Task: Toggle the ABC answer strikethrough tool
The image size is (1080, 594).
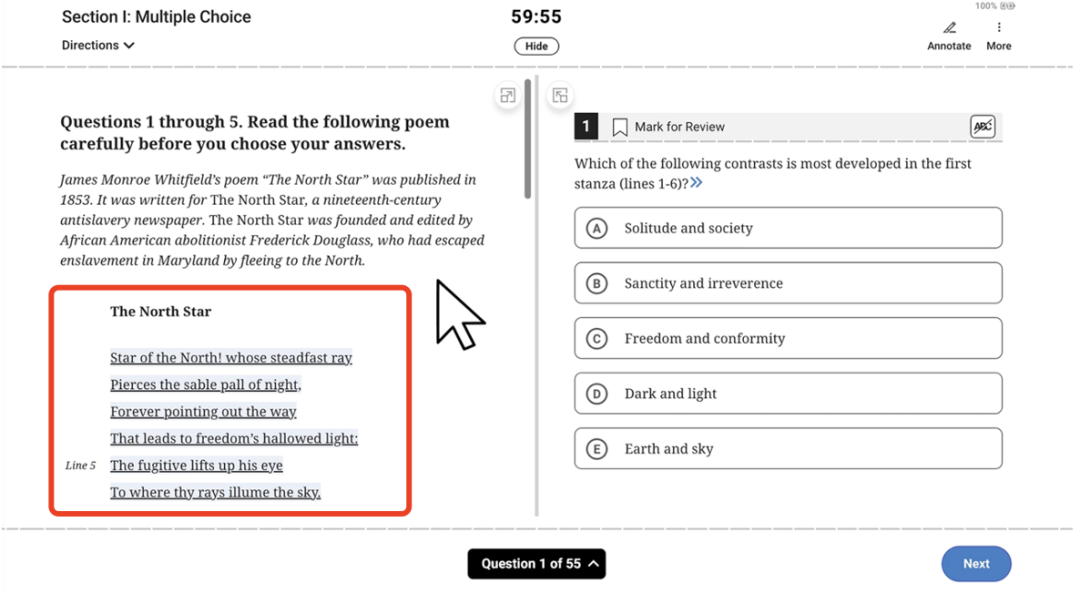Action: (982, 127)
